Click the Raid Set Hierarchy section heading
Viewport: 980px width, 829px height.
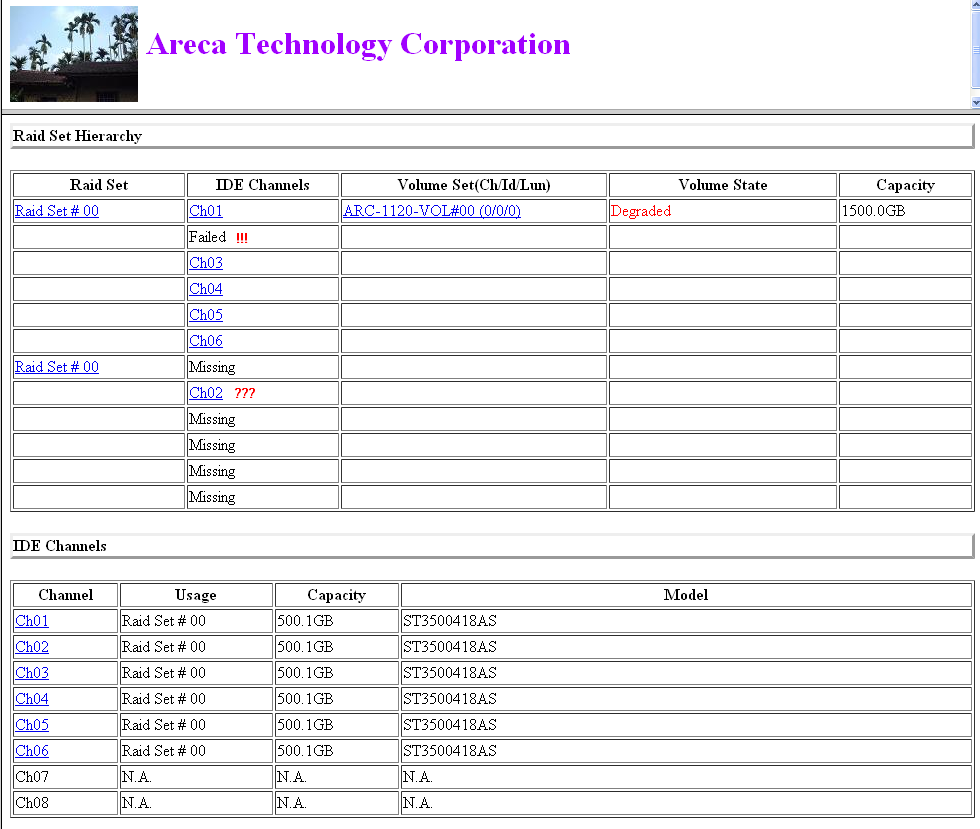pos(78,136)
